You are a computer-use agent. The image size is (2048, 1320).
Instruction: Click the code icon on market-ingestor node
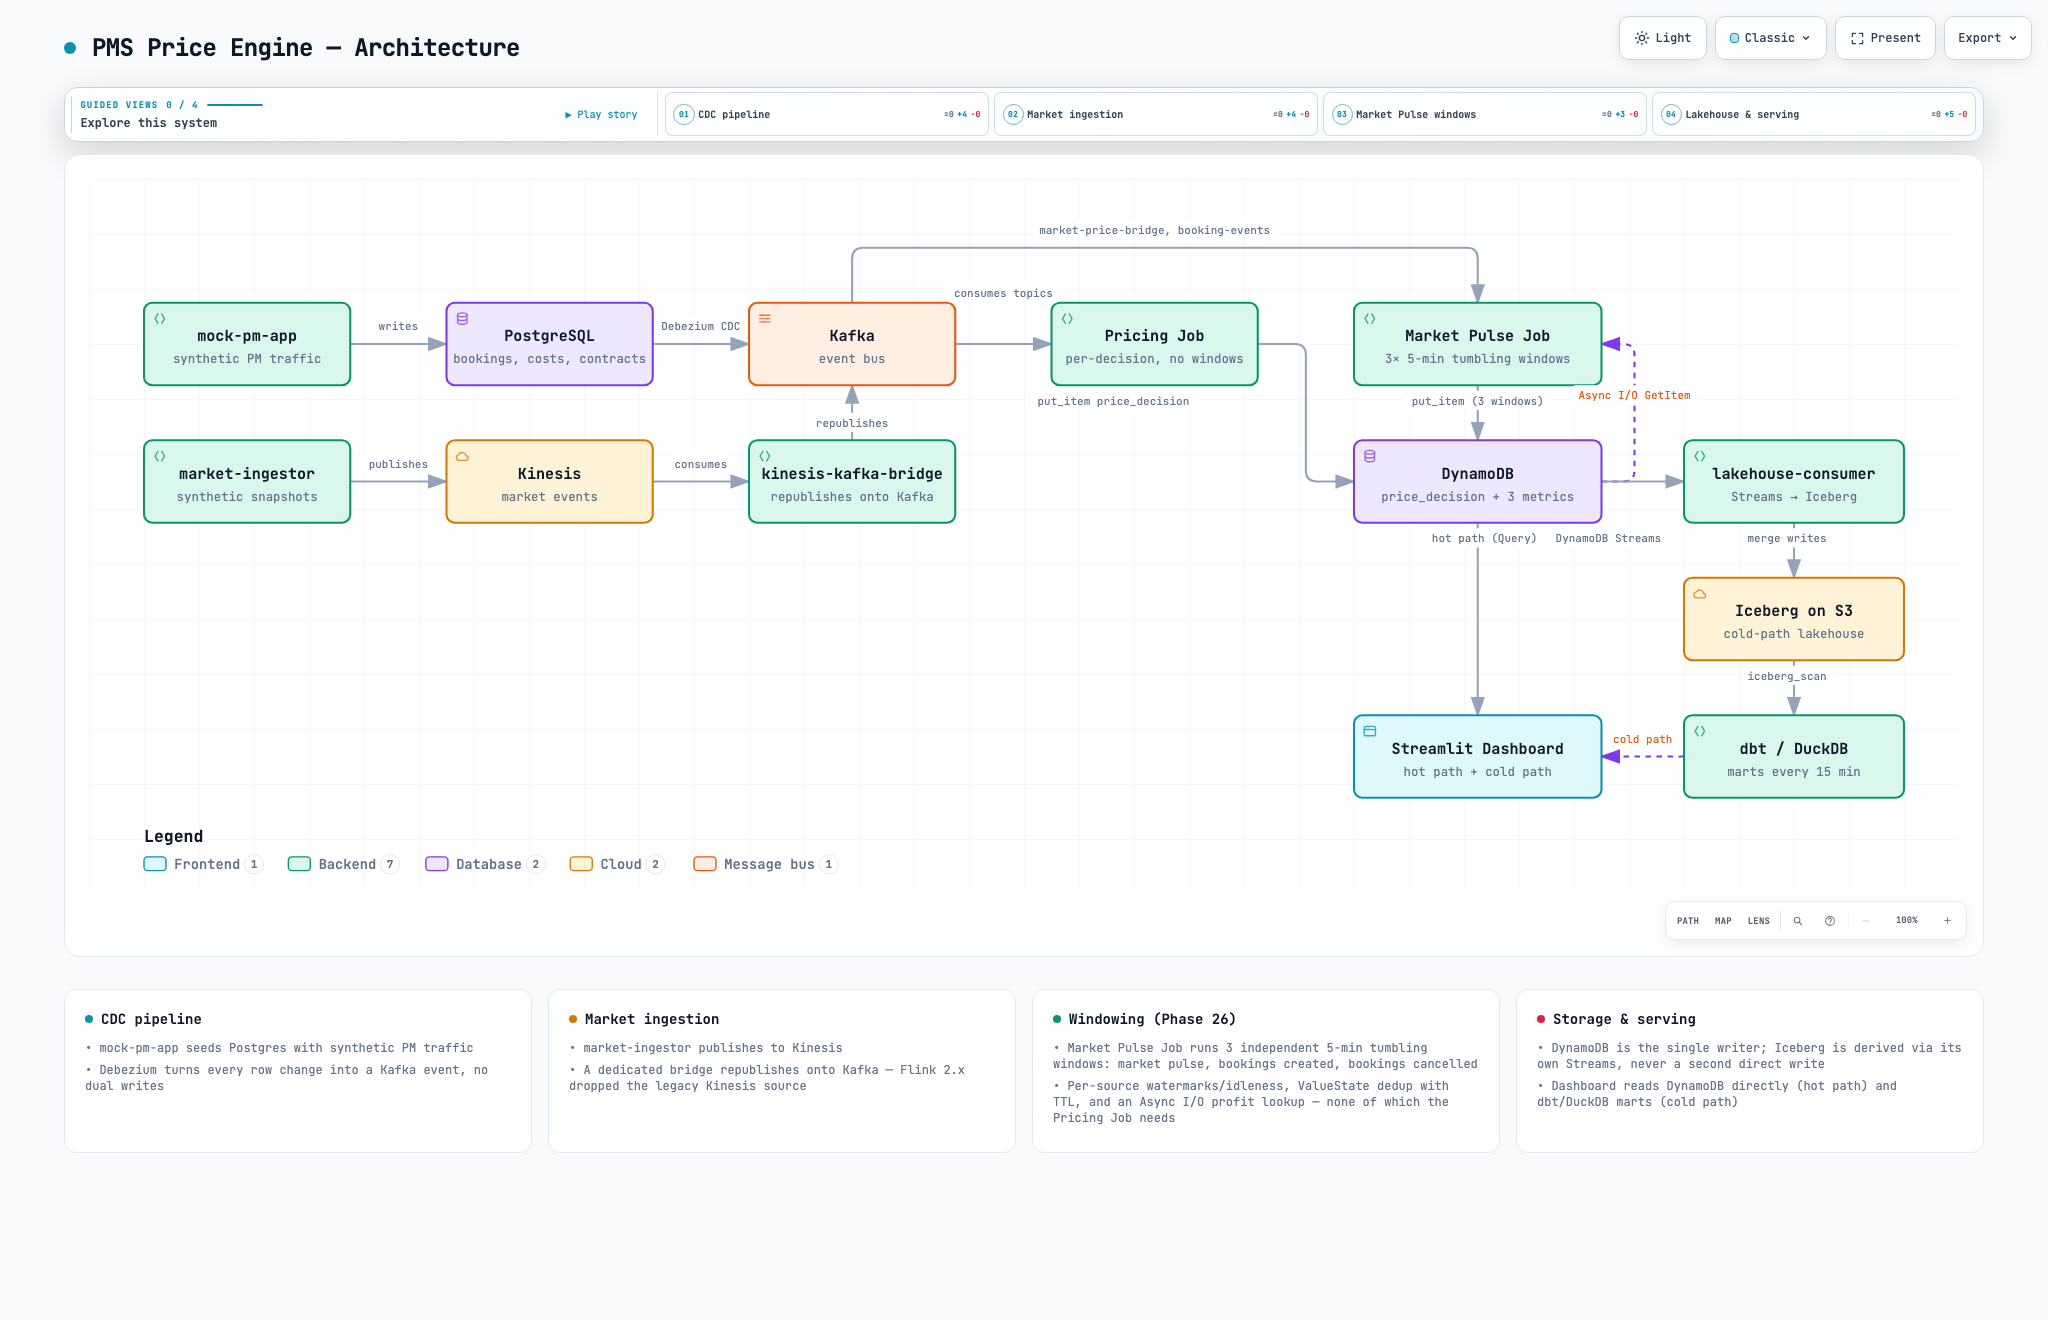[x=160, y=456]
